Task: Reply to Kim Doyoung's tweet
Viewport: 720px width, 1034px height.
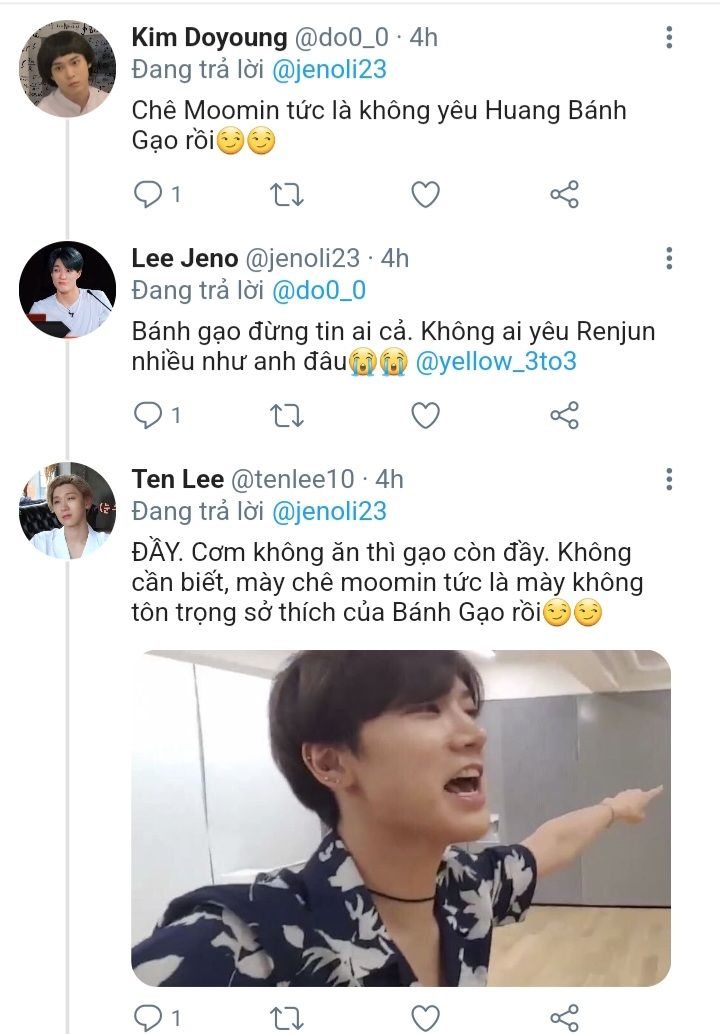Action: [147, 194]
